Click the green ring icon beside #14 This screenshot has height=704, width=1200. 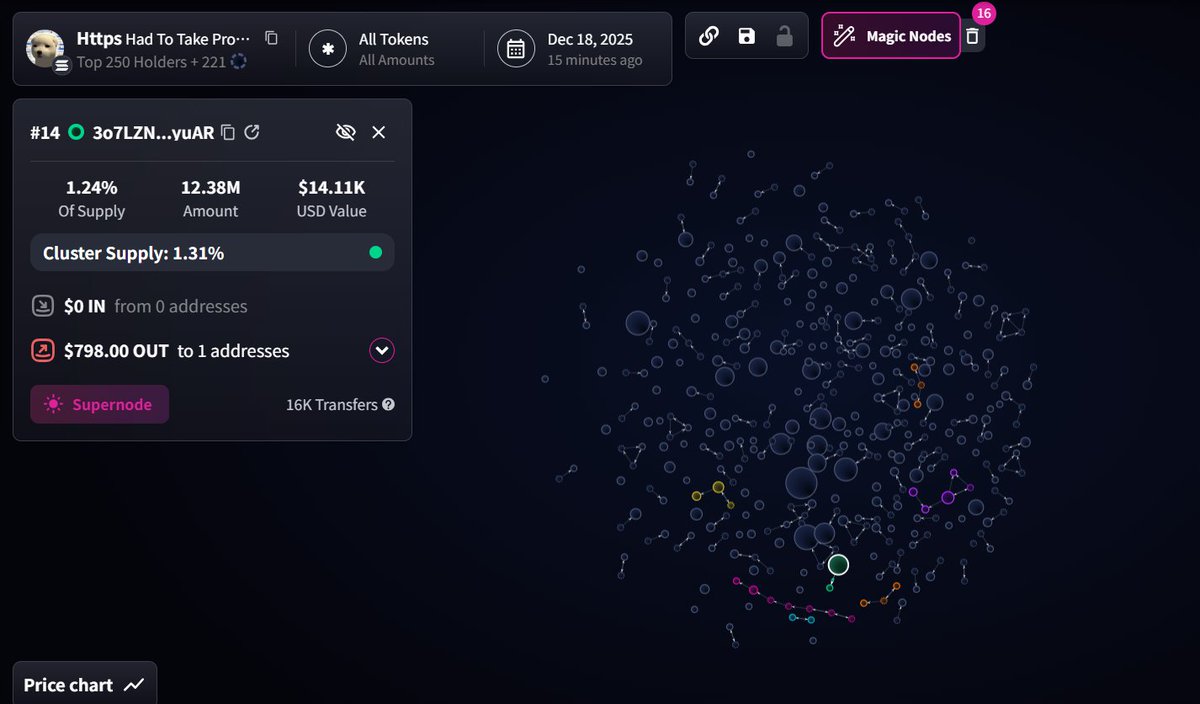click(x=76, y=132)
